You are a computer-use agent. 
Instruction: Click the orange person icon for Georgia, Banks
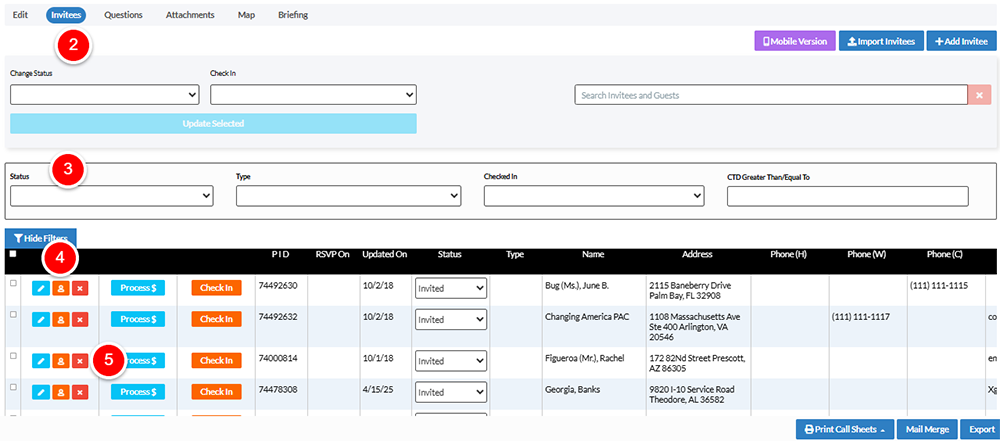tap(61, 392)
